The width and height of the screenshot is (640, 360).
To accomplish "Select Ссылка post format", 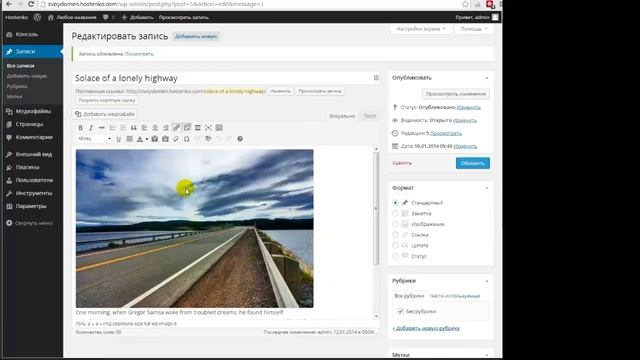I will point(395,234).
